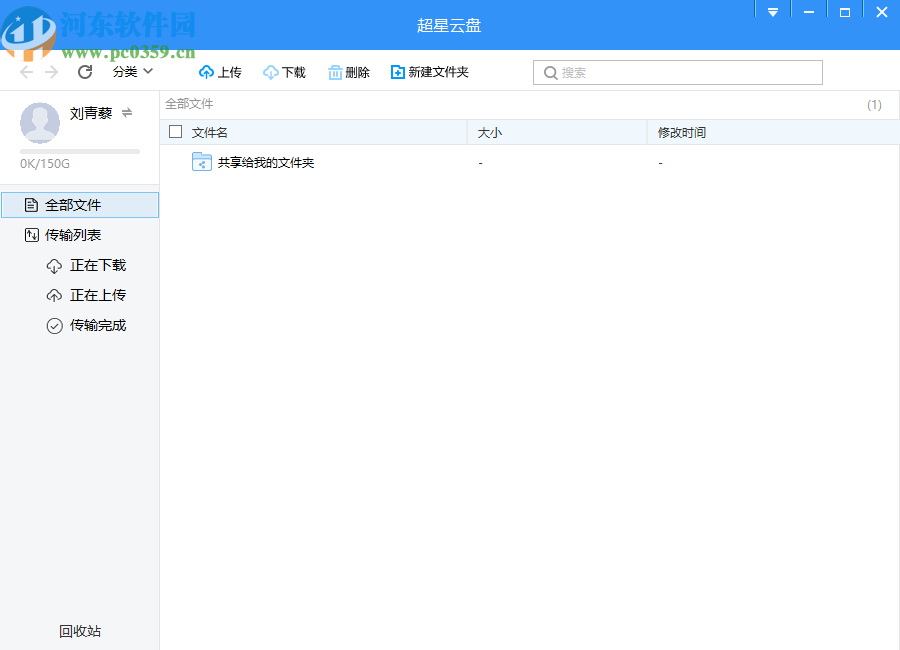This screenshot has height=650, width=900.
Task: Open the 分类 sorting dropdown
Action: point(131,71)
